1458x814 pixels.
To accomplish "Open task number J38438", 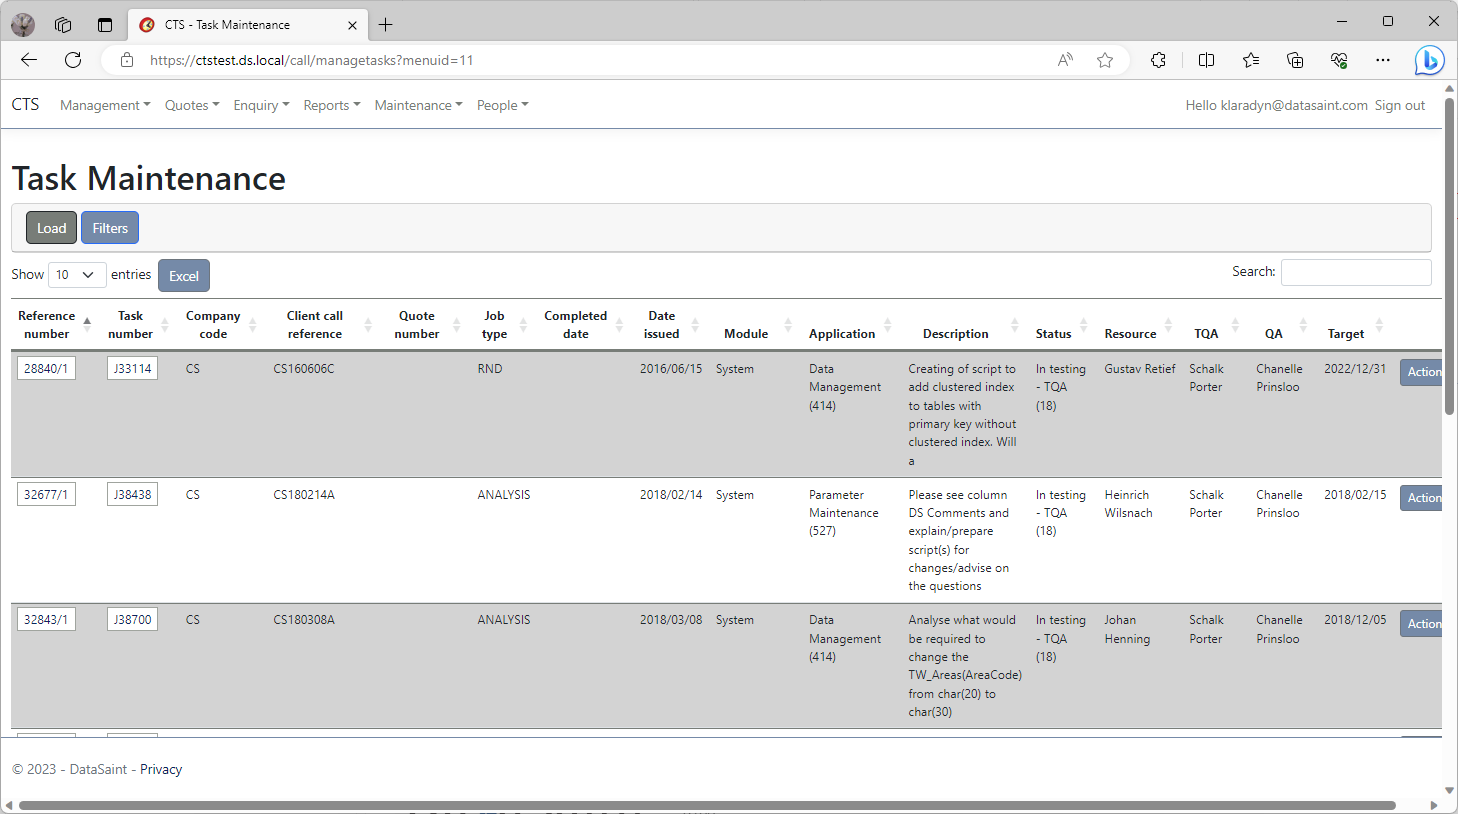I will coord(132,494).
